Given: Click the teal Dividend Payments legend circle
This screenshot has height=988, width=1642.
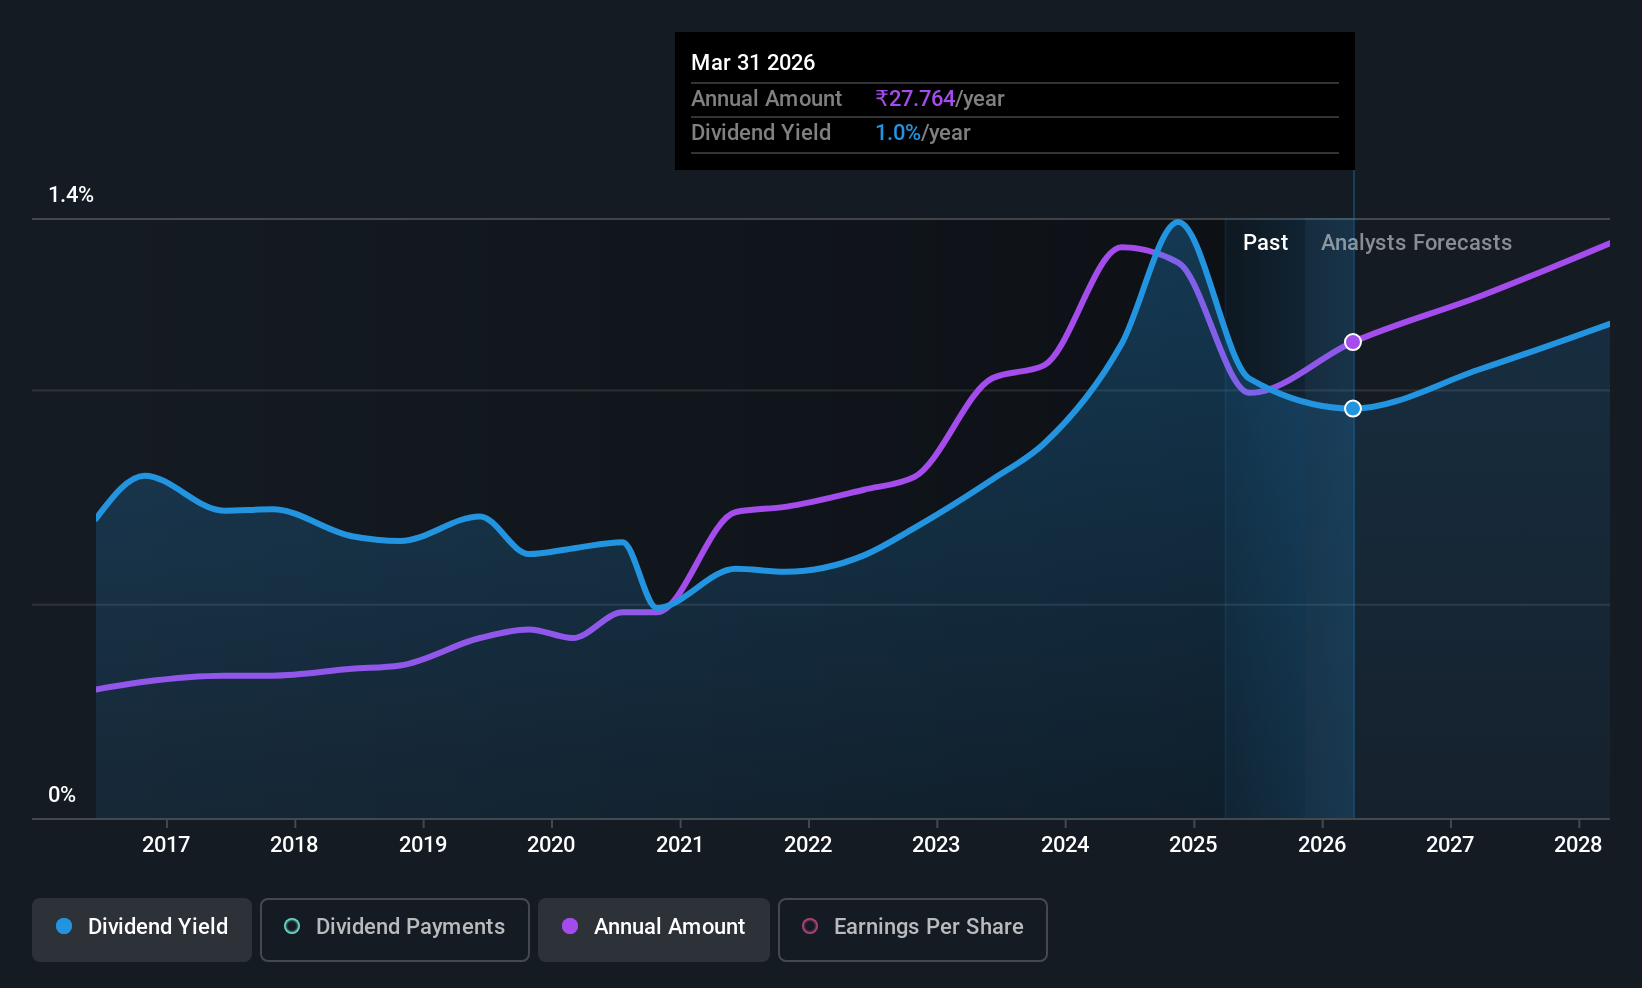Looking at the screenshot, I should (292, 926).
